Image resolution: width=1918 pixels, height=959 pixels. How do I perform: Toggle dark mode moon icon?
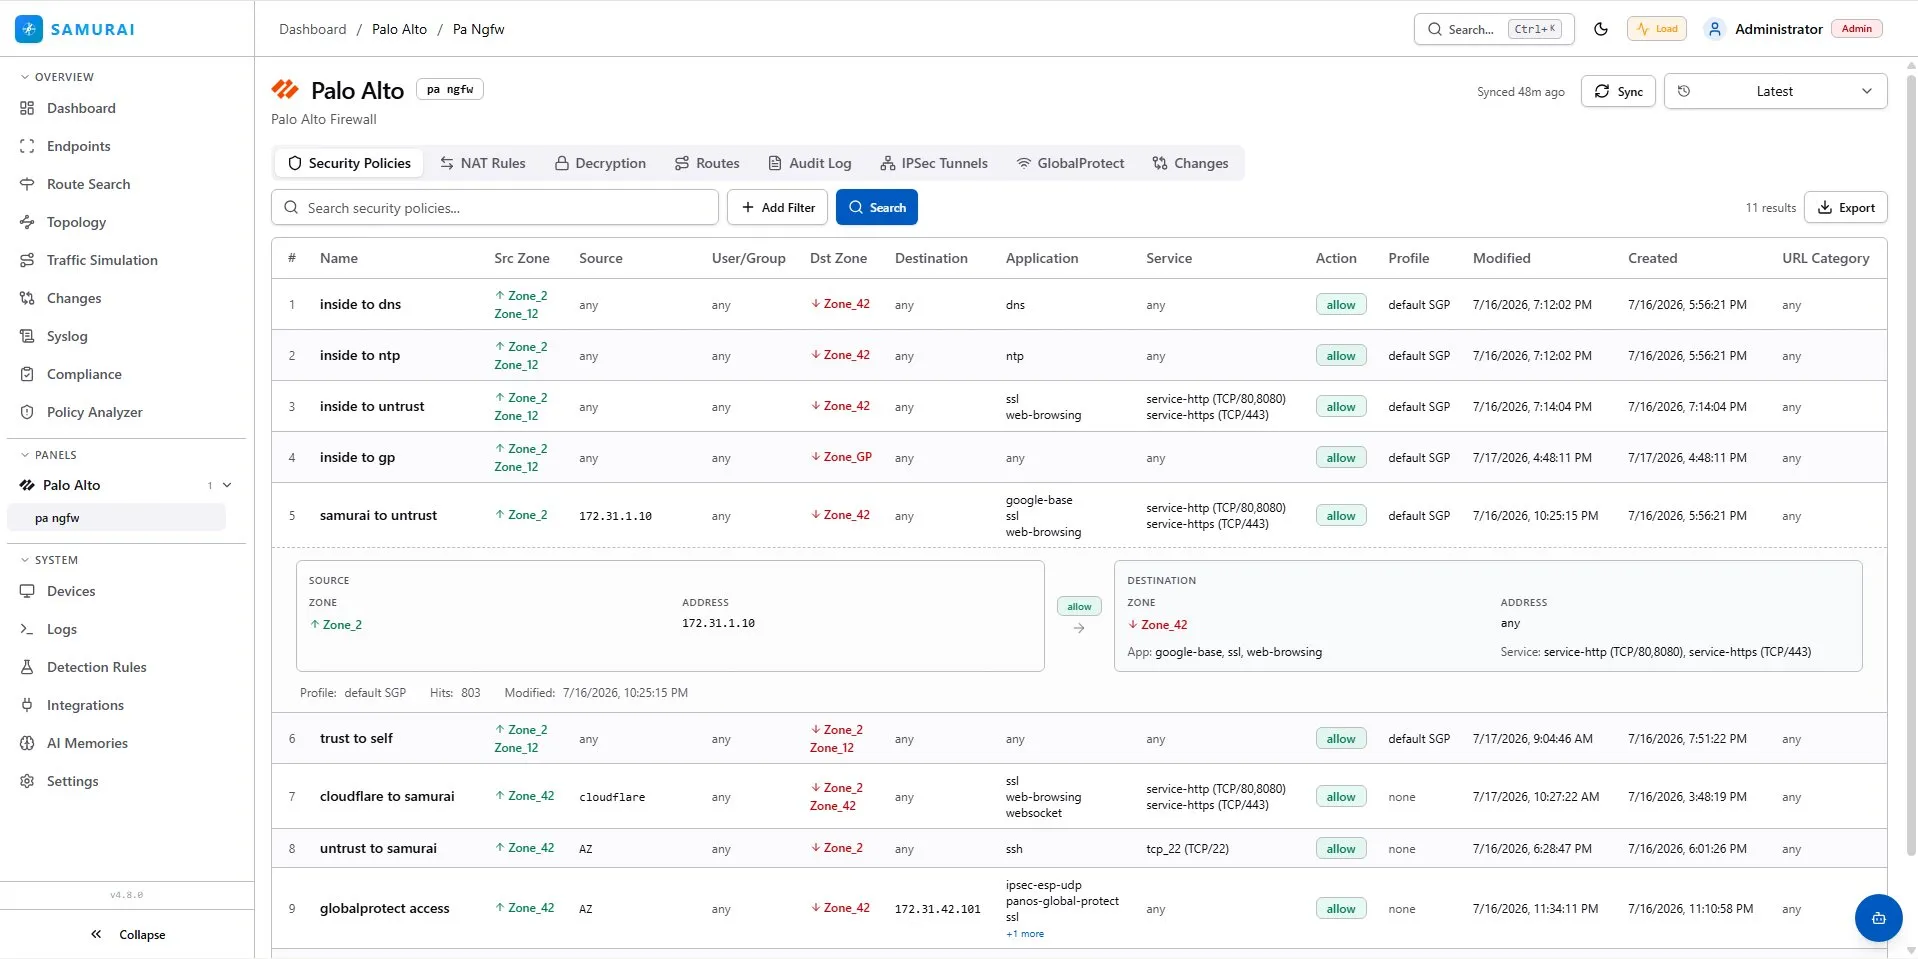pyautogui.click(x=1601, y=29)
